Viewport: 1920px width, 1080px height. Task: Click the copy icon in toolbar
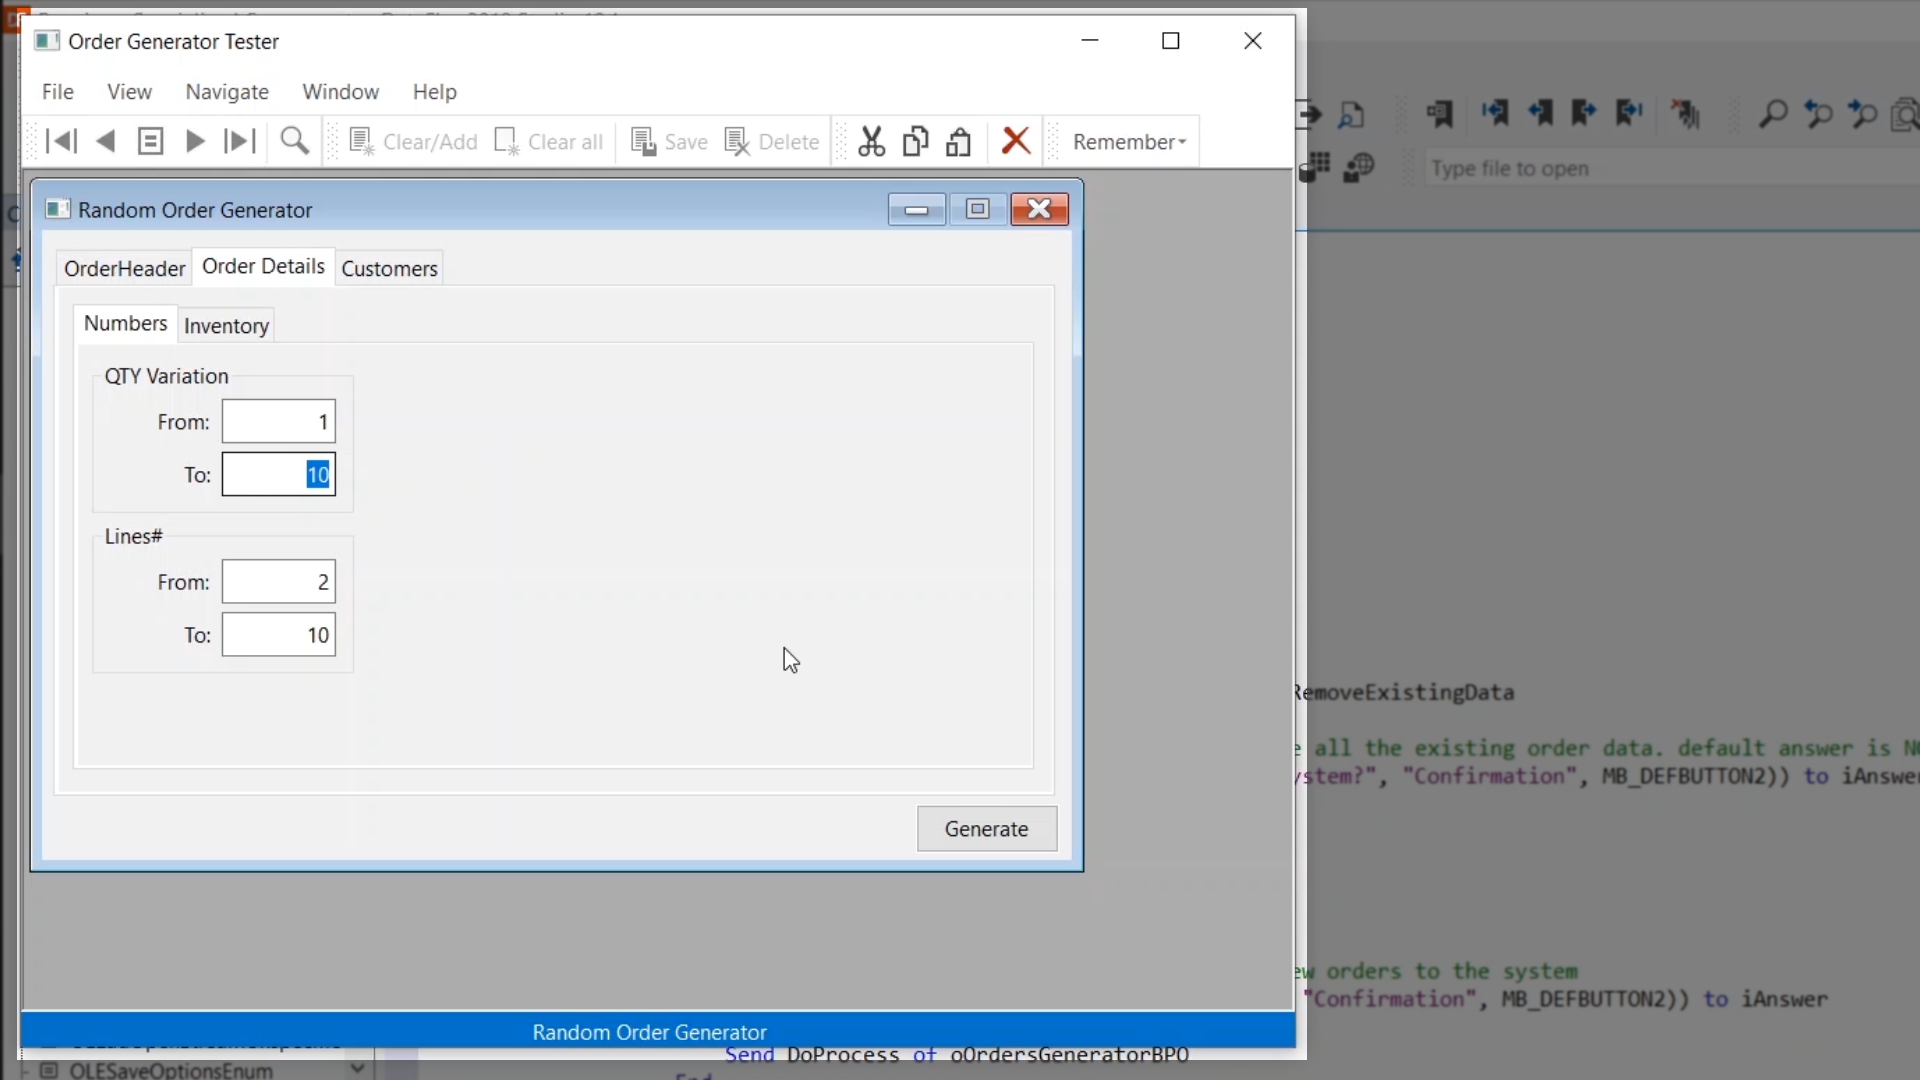(915, 142)
